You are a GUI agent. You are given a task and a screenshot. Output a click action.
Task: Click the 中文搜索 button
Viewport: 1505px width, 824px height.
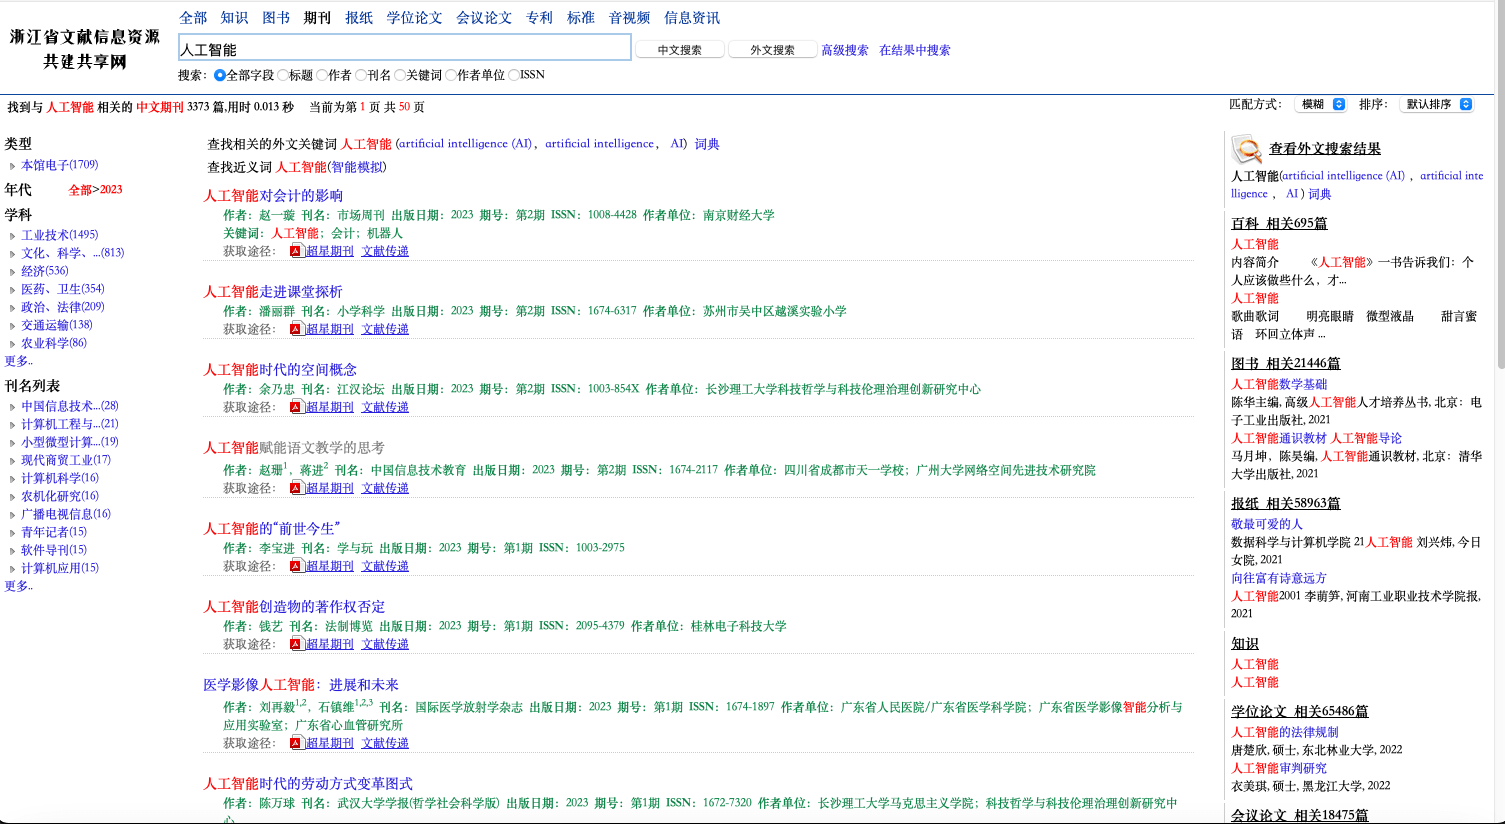click(x=680, y=49)
